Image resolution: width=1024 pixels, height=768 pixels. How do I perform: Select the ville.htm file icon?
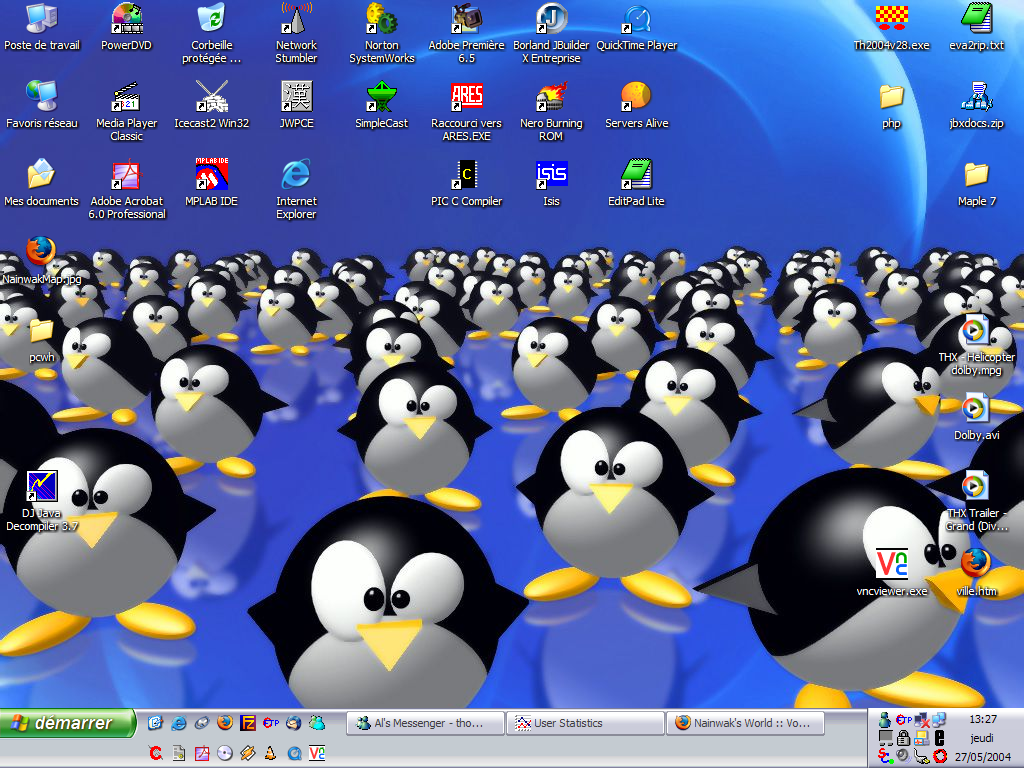tap(976, 564)
